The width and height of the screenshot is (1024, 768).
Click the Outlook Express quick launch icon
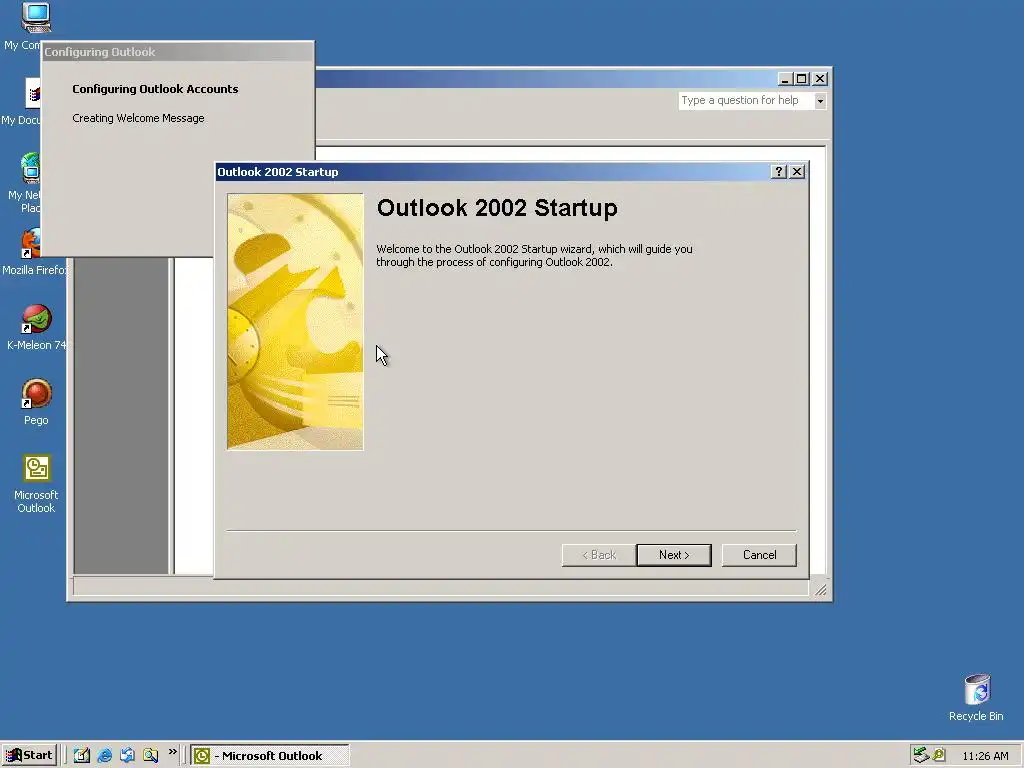127,755
